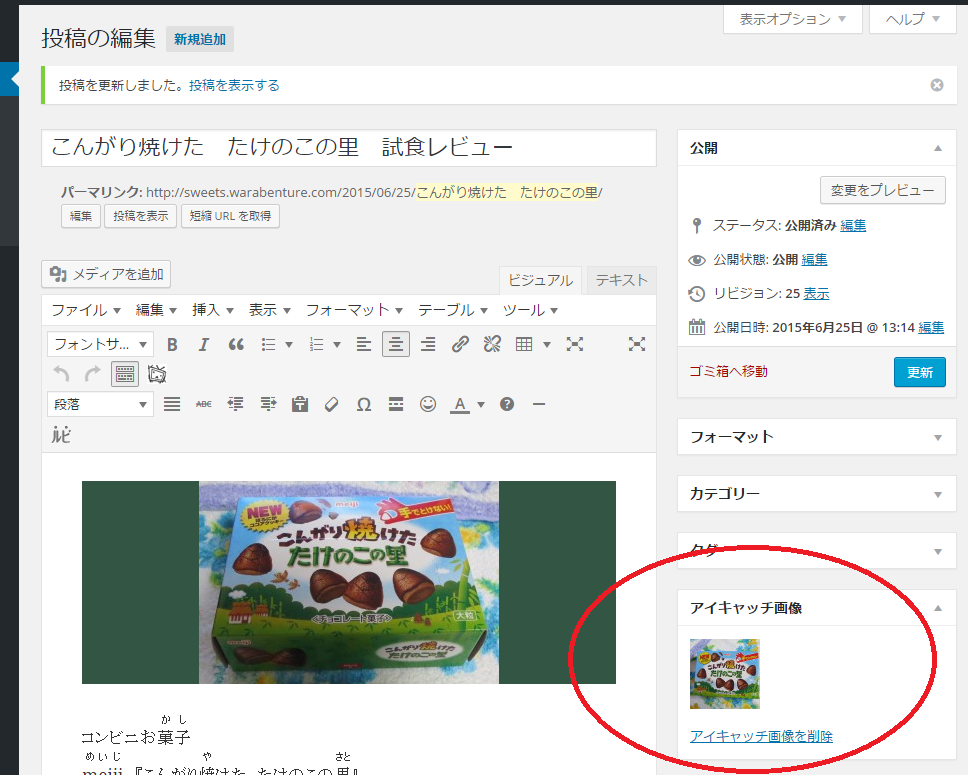Expand the カテゴリー panel

[938, 494]
